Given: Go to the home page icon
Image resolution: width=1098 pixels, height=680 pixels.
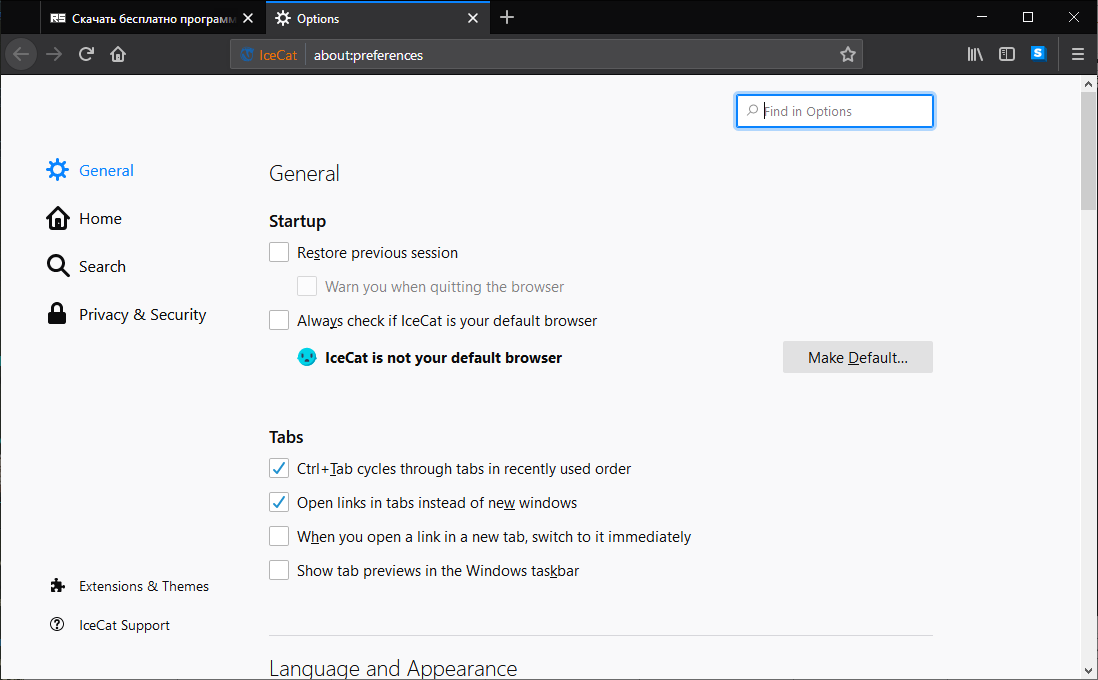Looking at the screenshot, I should coord(118,55).
